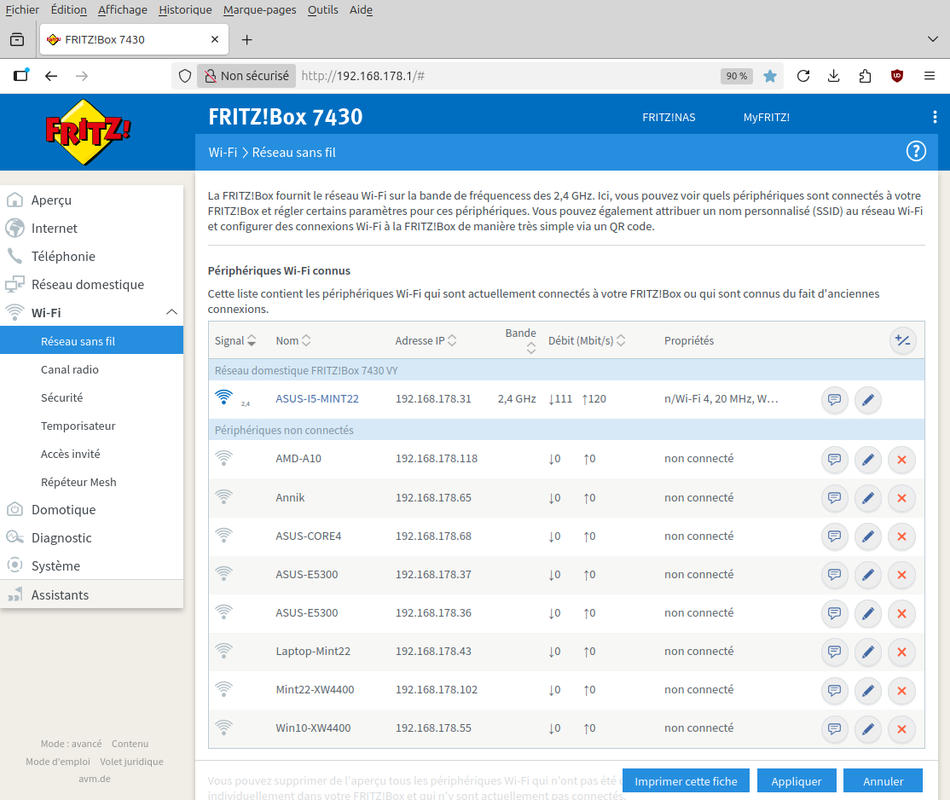Remove the ASUS-CORE4 device
Image resolution: width=950 pixels, height=800 pixels.
point(902,536)
